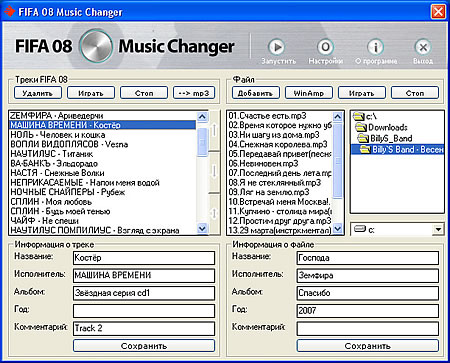The image size is (450, 363).
Task: Click the WinAmp button
Action: tap(309, 93)
